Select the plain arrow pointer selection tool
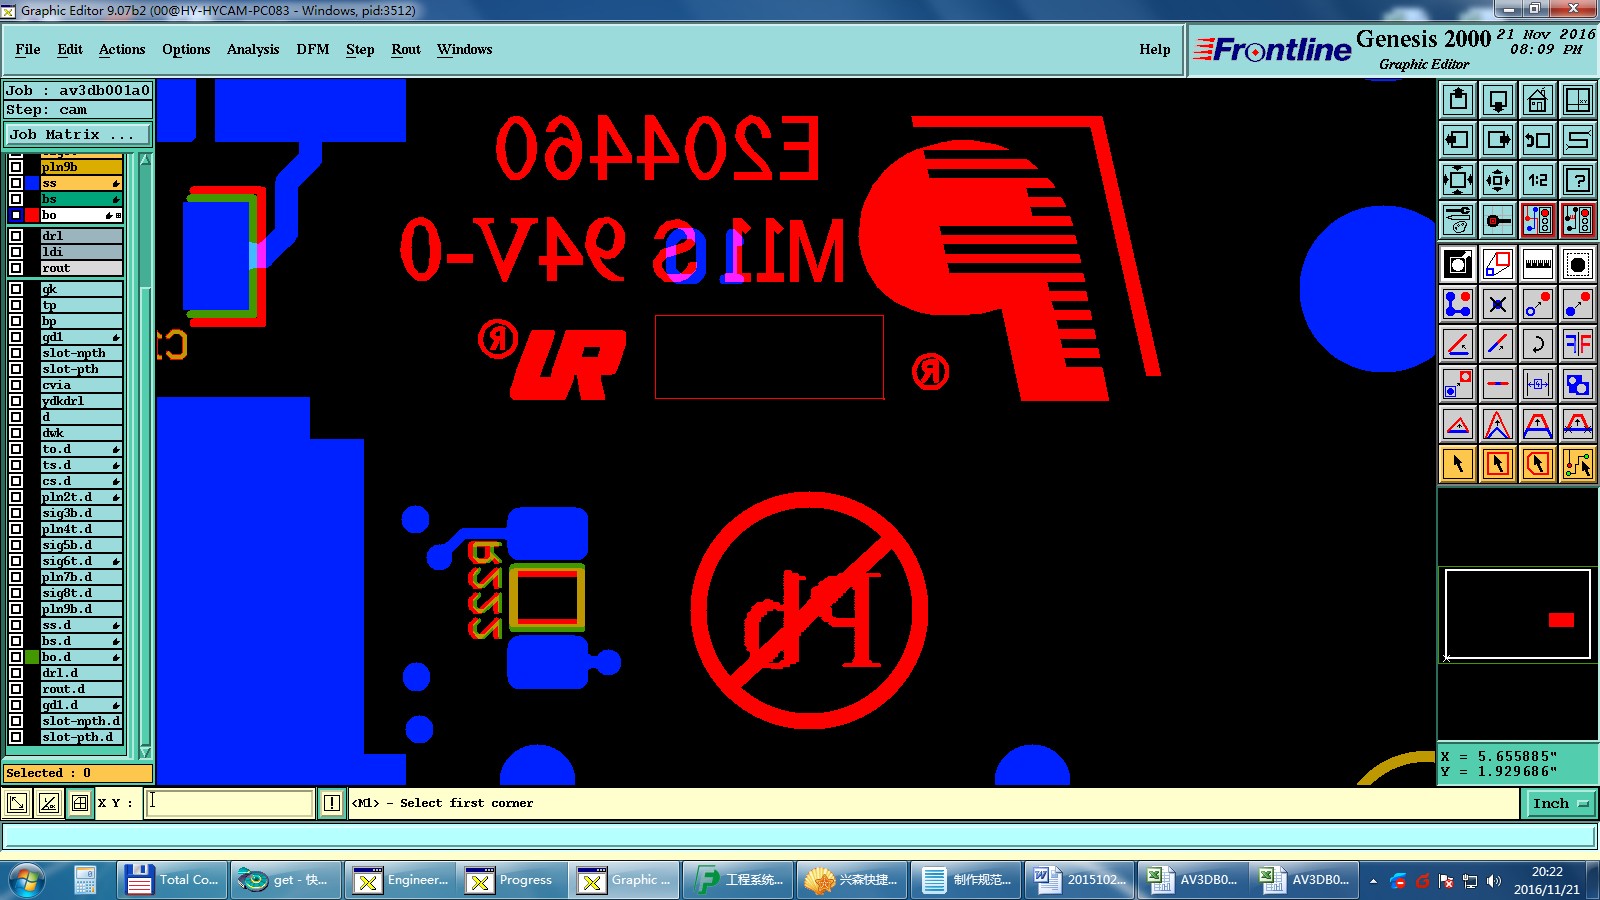This screenshot has height=900, width=1600. coord(1458,464)
